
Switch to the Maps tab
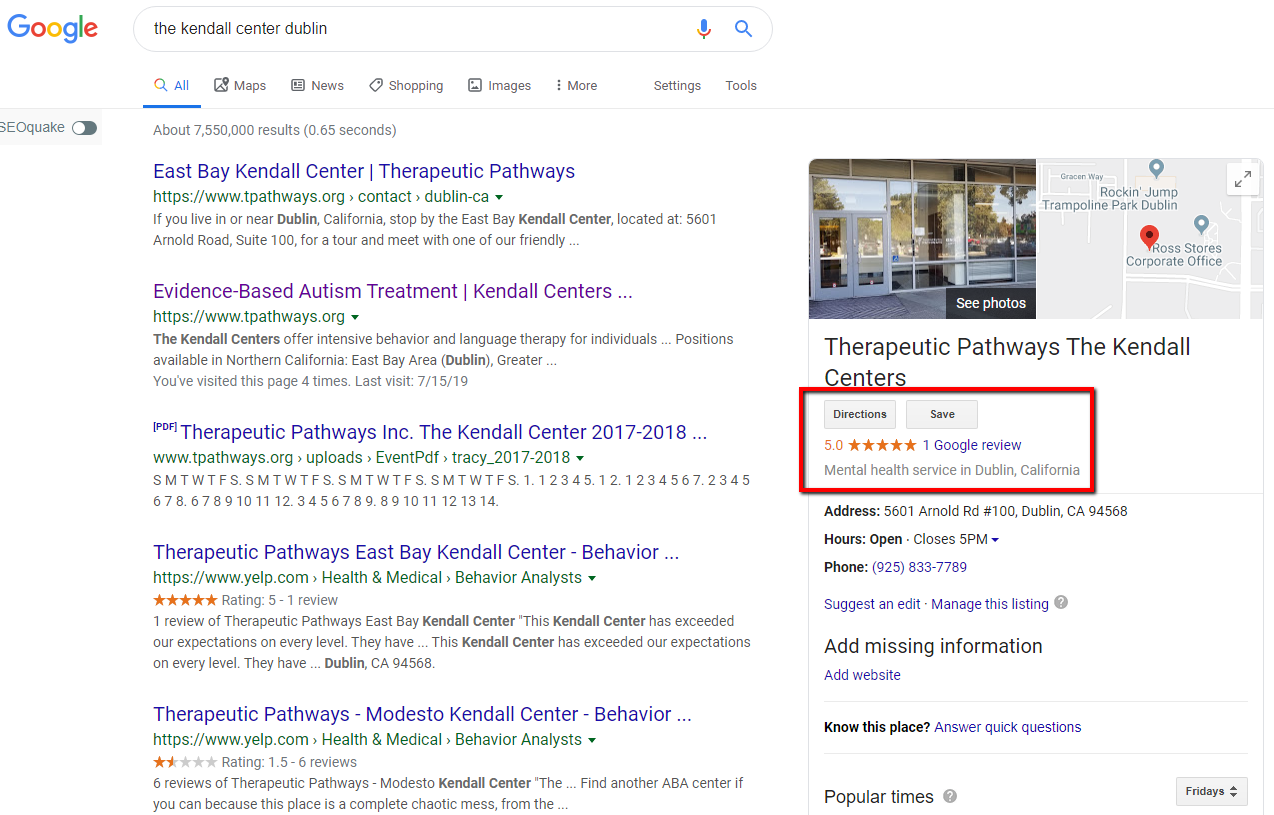click(240, 86)
